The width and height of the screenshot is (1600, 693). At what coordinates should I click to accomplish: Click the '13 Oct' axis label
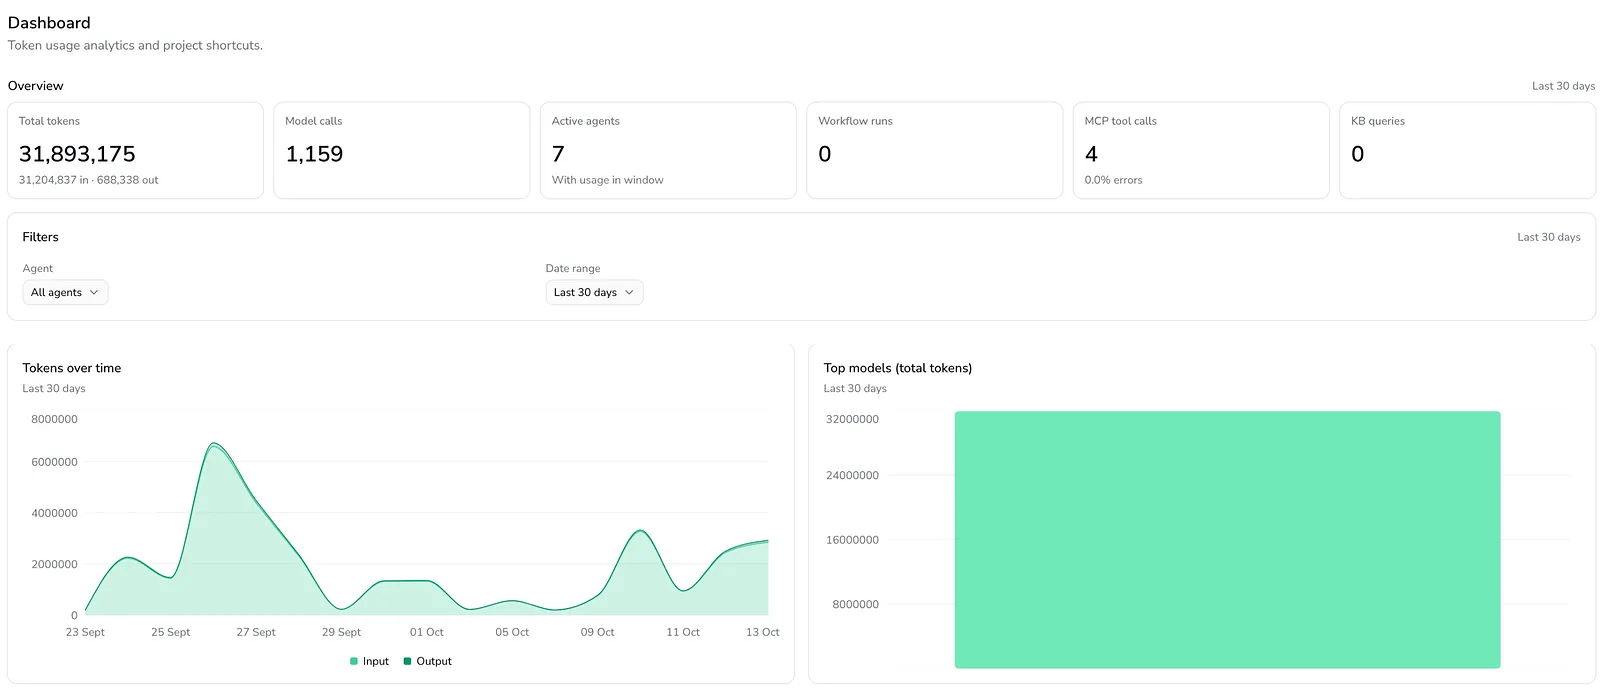763,632
